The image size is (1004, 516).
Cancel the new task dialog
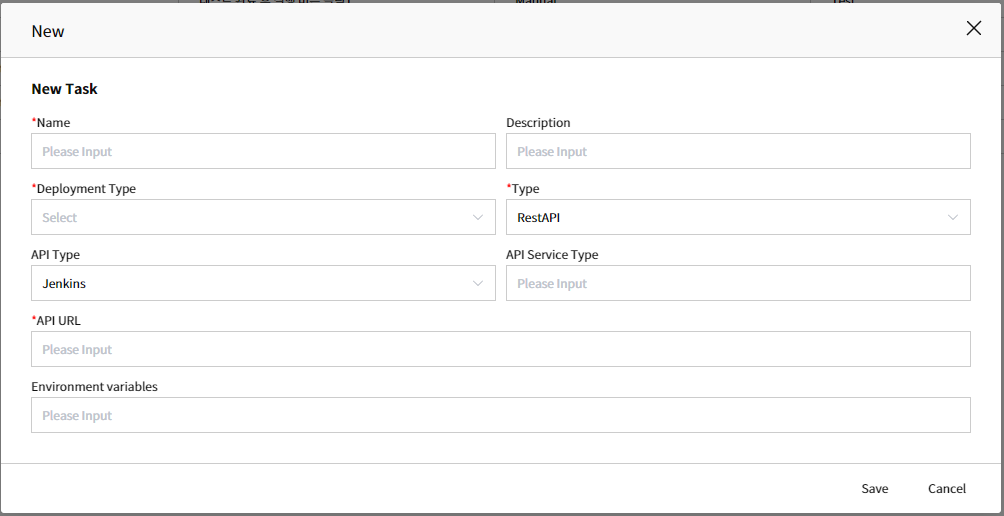tap(946, 489)
